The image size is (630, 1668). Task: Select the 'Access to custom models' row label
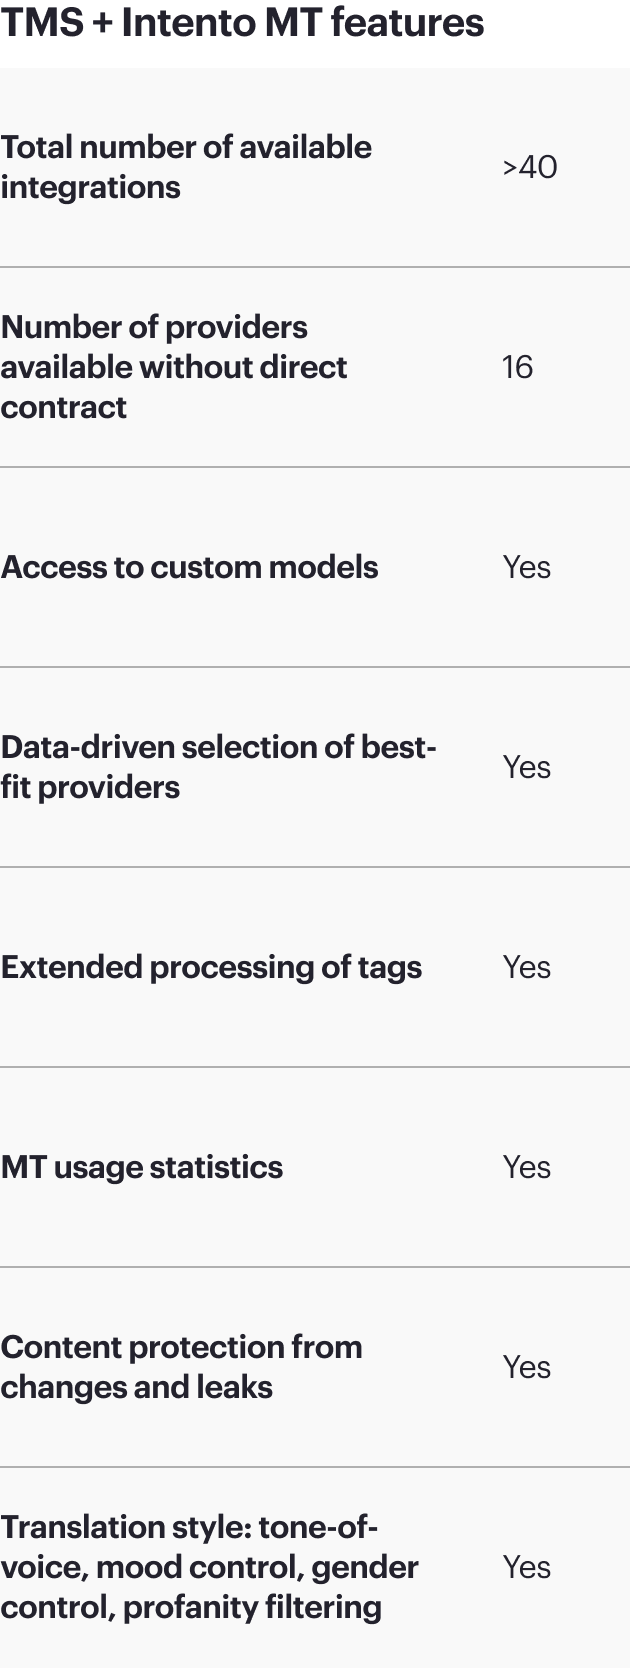pos(190,567)
